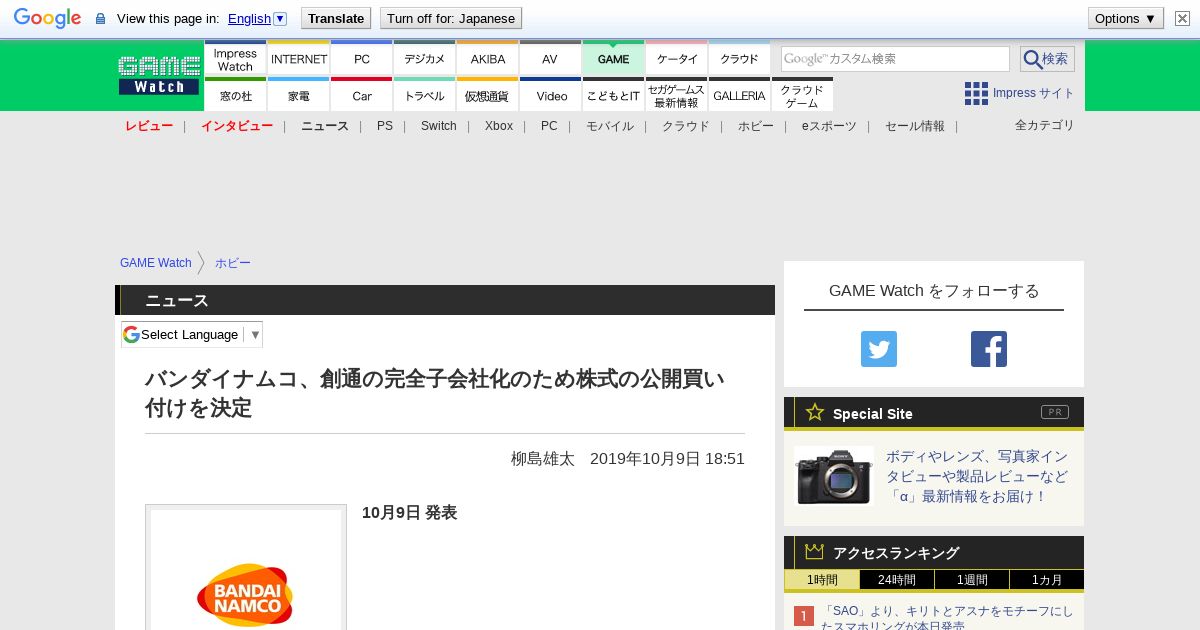Open the 全カテゴリ link

(1045, 125)
